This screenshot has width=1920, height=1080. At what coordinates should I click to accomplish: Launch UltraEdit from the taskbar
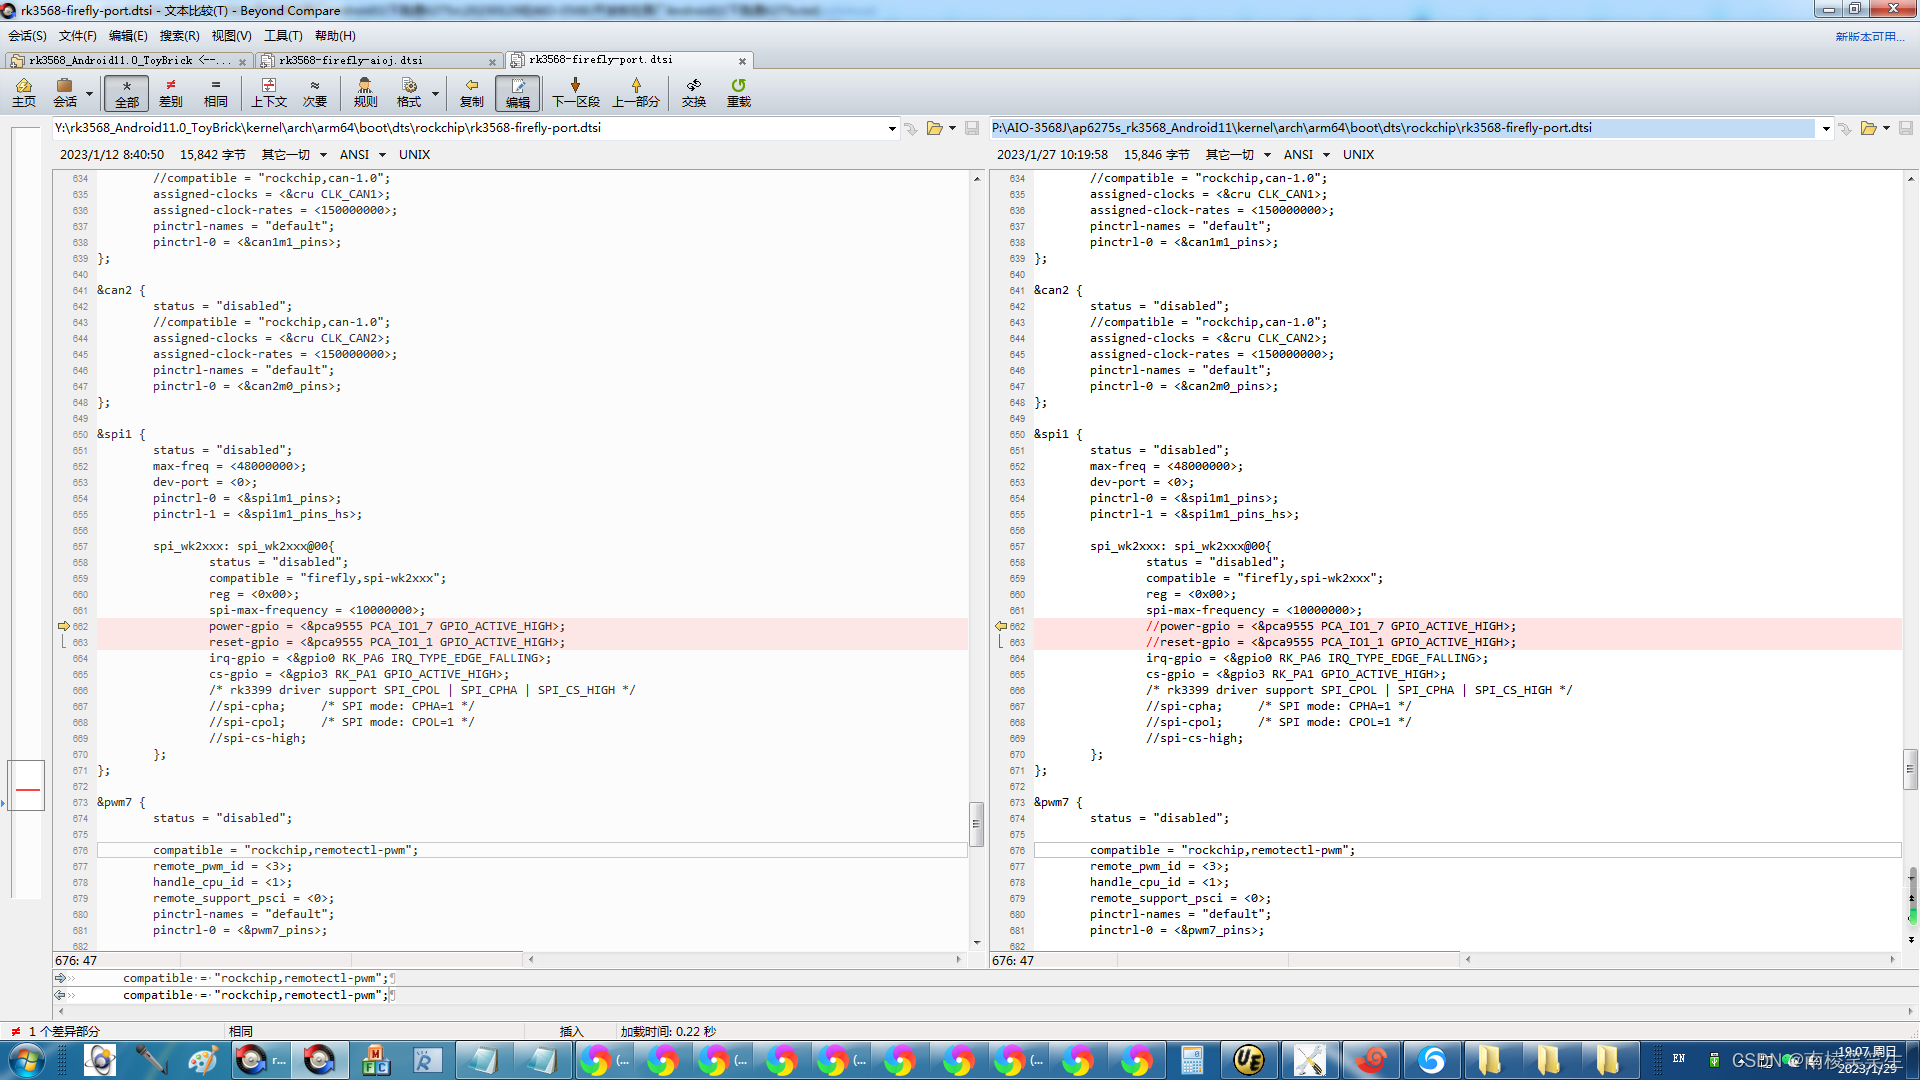click(x=1248, y=1060)
